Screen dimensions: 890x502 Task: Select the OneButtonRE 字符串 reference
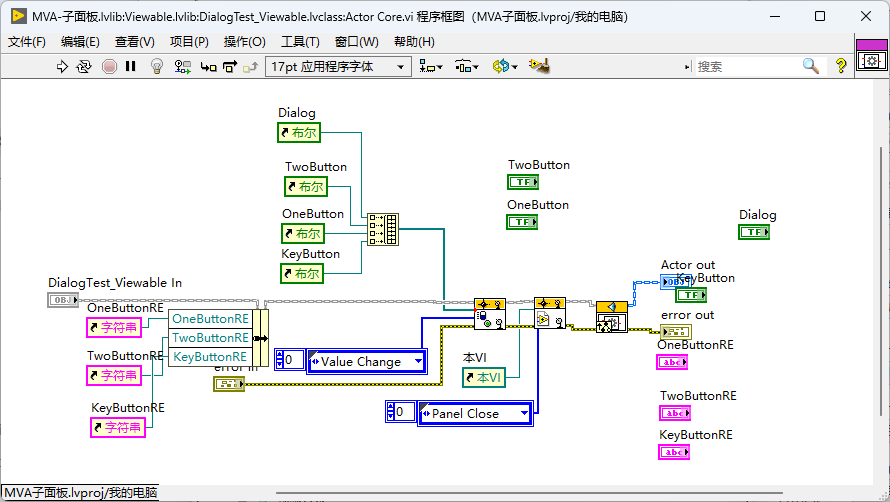coord(114,327)
